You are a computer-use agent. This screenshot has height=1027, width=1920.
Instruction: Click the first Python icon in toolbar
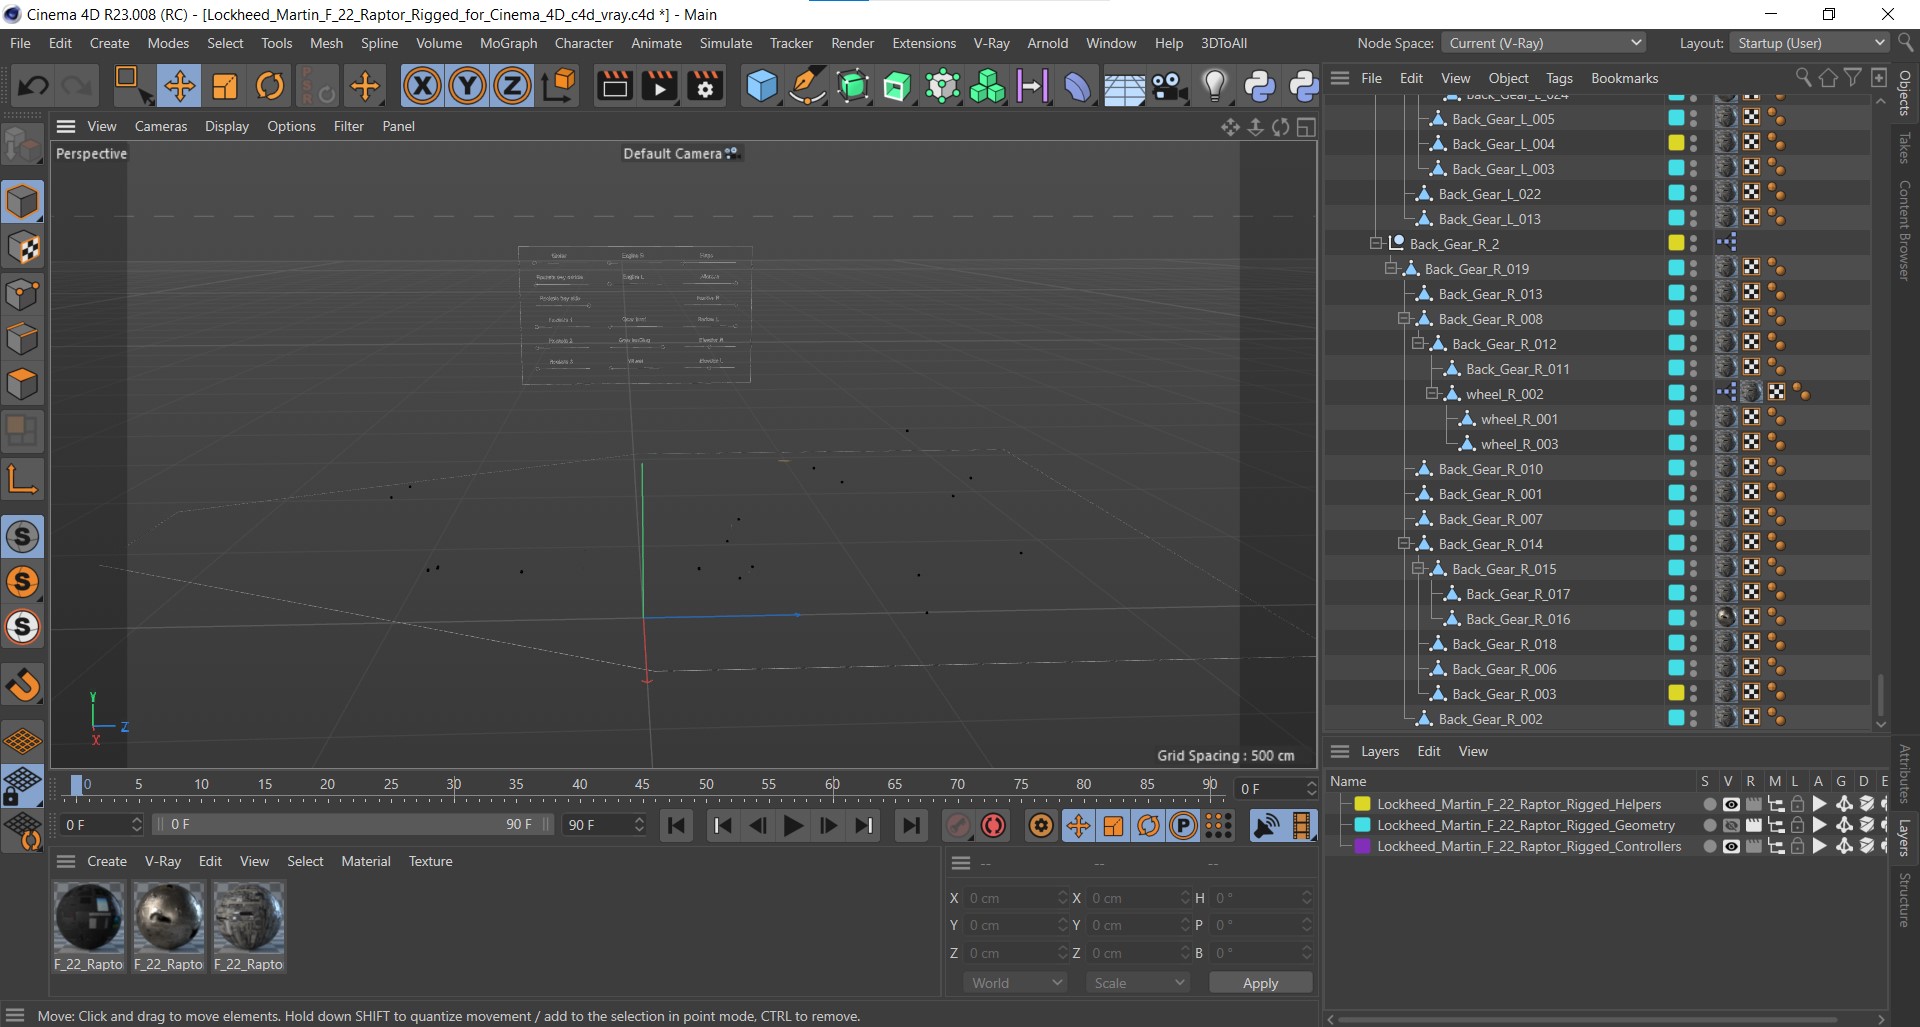point(1259,86)
